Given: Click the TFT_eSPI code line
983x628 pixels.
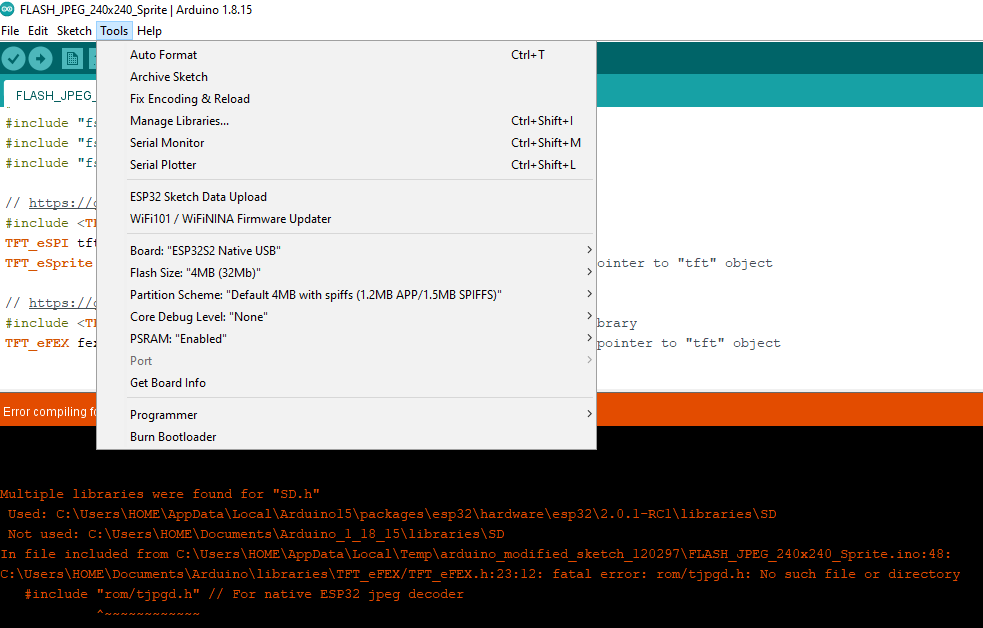Looking at the screenshot, I should (51, 243).
